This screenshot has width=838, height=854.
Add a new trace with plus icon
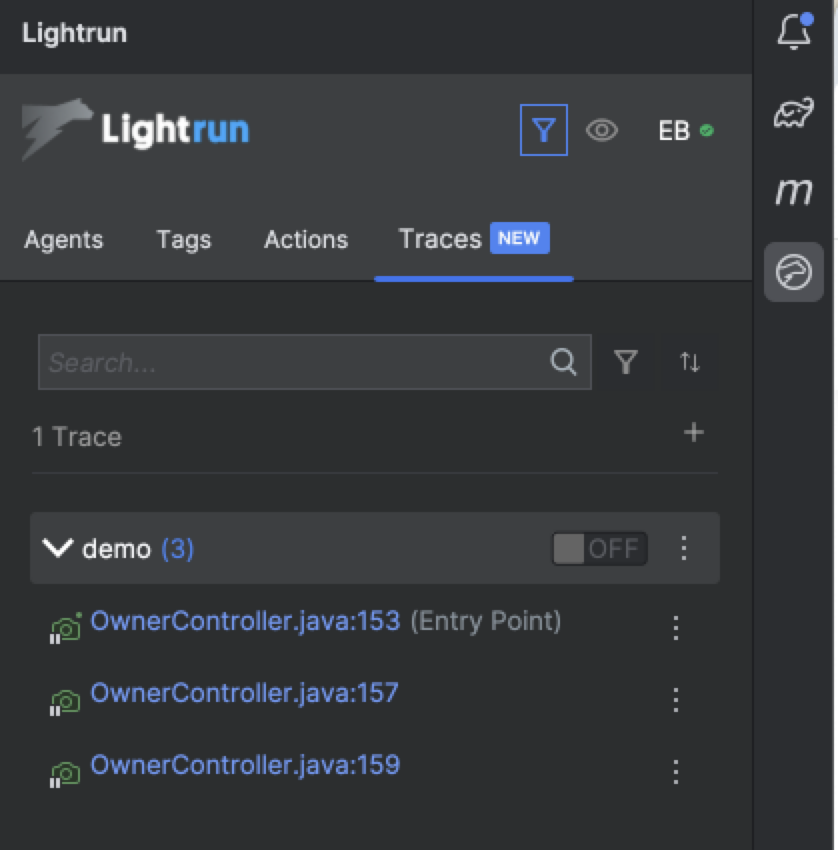tap(693, 433)
